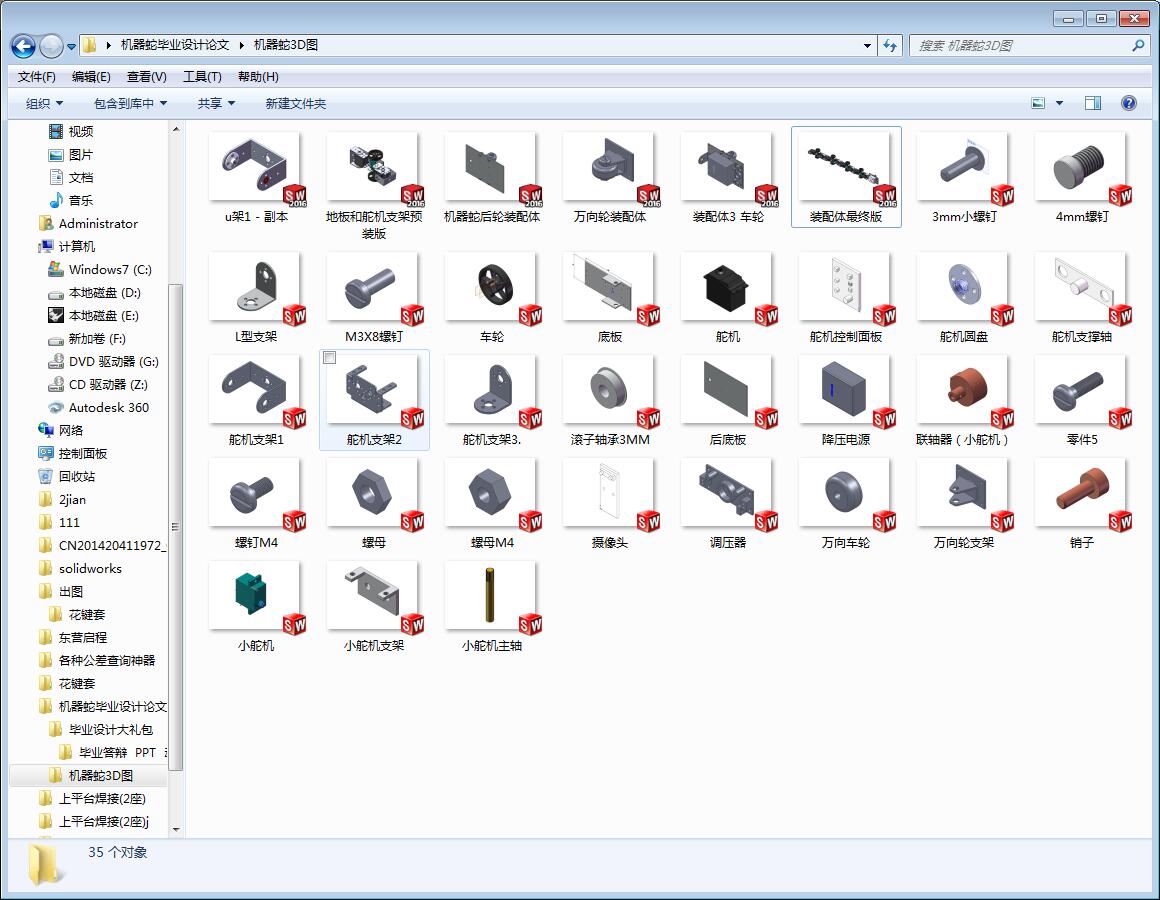
Task: Open Windows Explorer help button
Action: (x=1129, y=103)
